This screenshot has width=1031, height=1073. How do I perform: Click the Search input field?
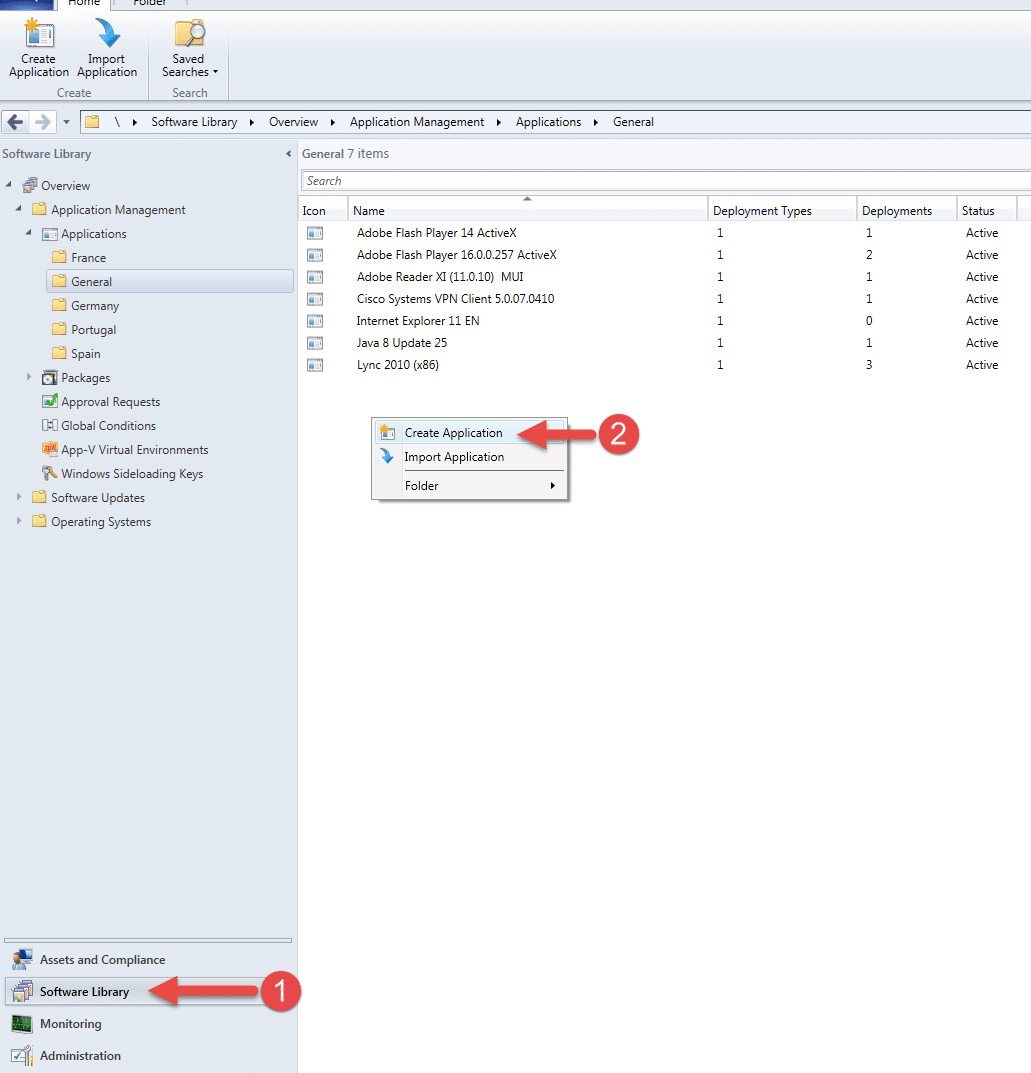point(660,181)
